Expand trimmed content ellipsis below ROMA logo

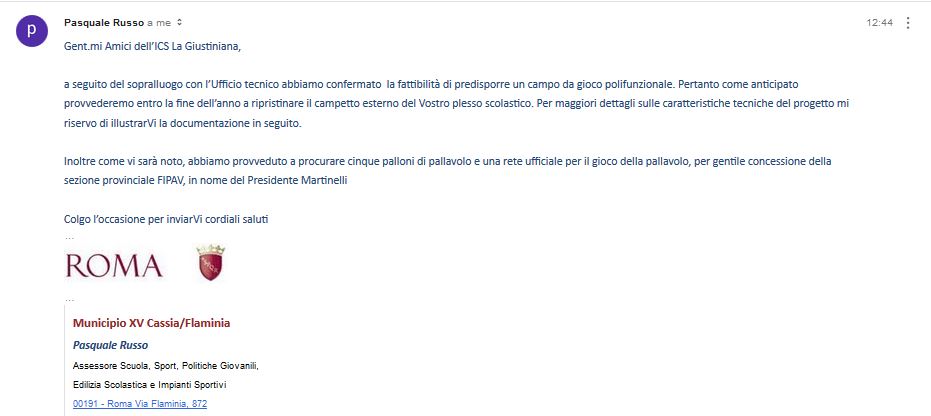[69, 298]
